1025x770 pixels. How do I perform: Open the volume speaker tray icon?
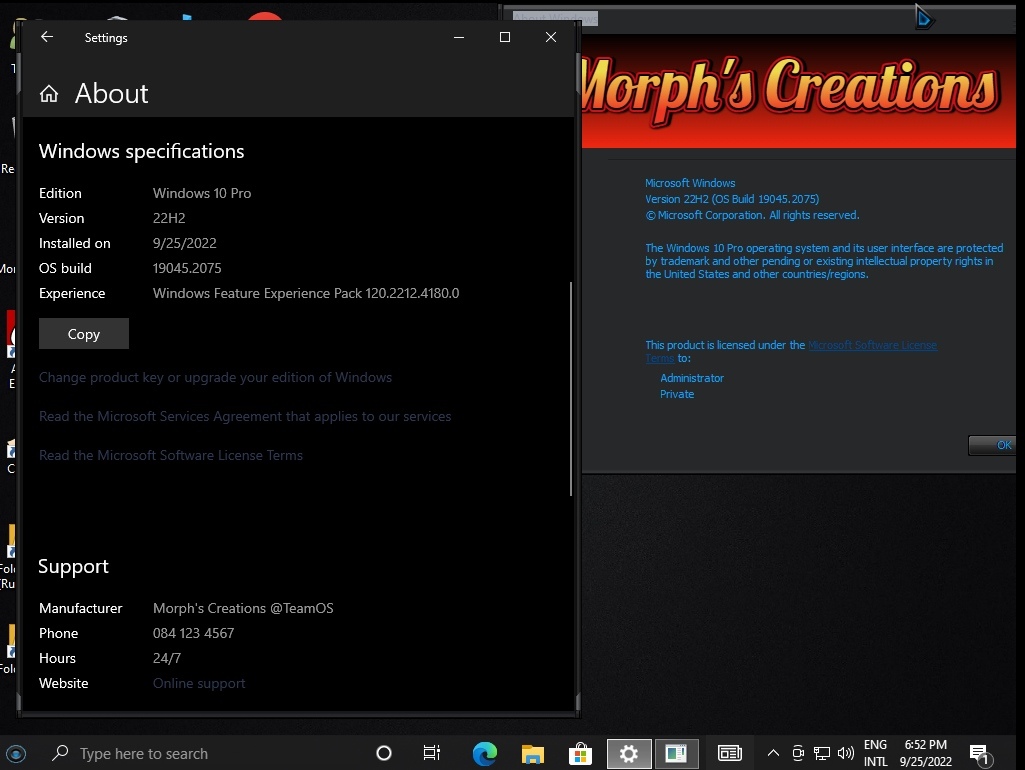tap(845, 753)
